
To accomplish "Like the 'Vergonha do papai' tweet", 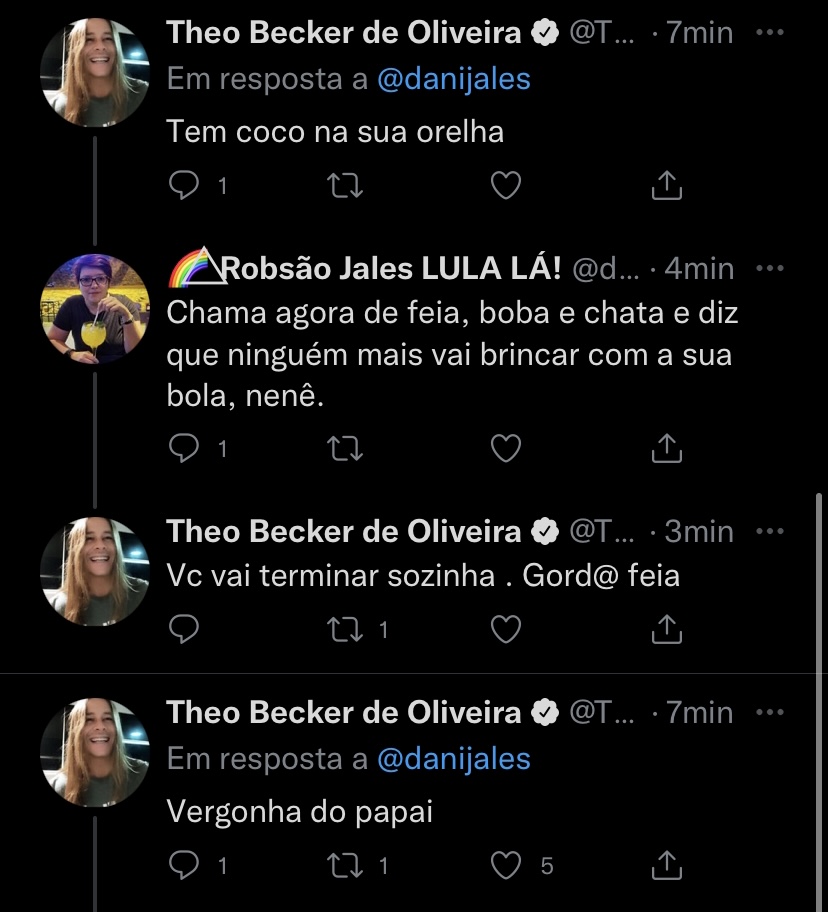I will pos(507,865).
